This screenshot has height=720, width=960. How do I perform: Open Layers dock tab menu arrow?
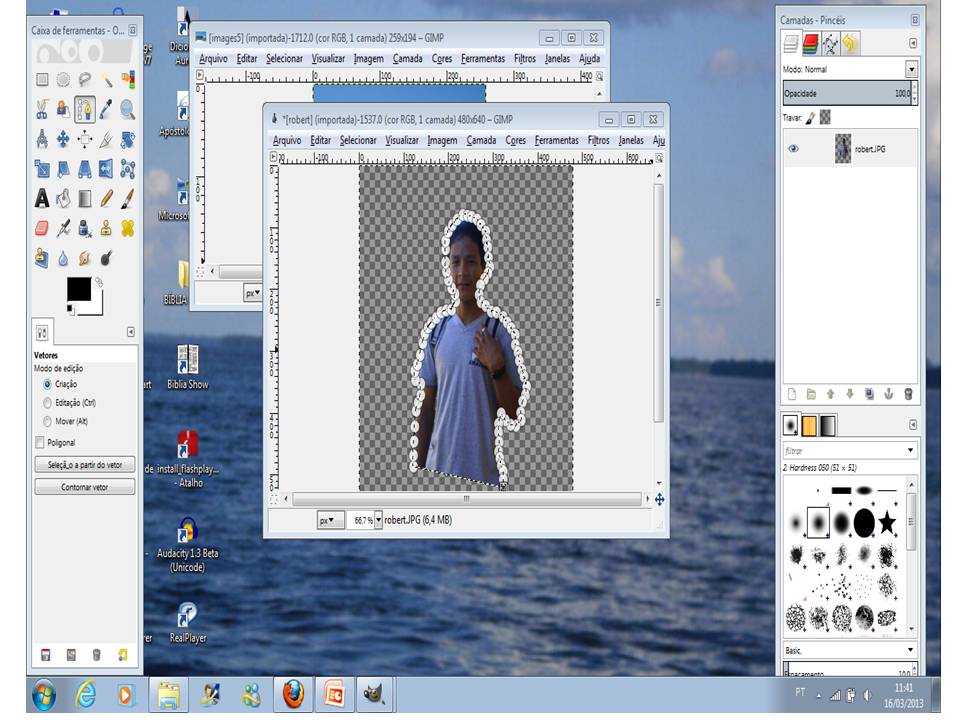912,43
